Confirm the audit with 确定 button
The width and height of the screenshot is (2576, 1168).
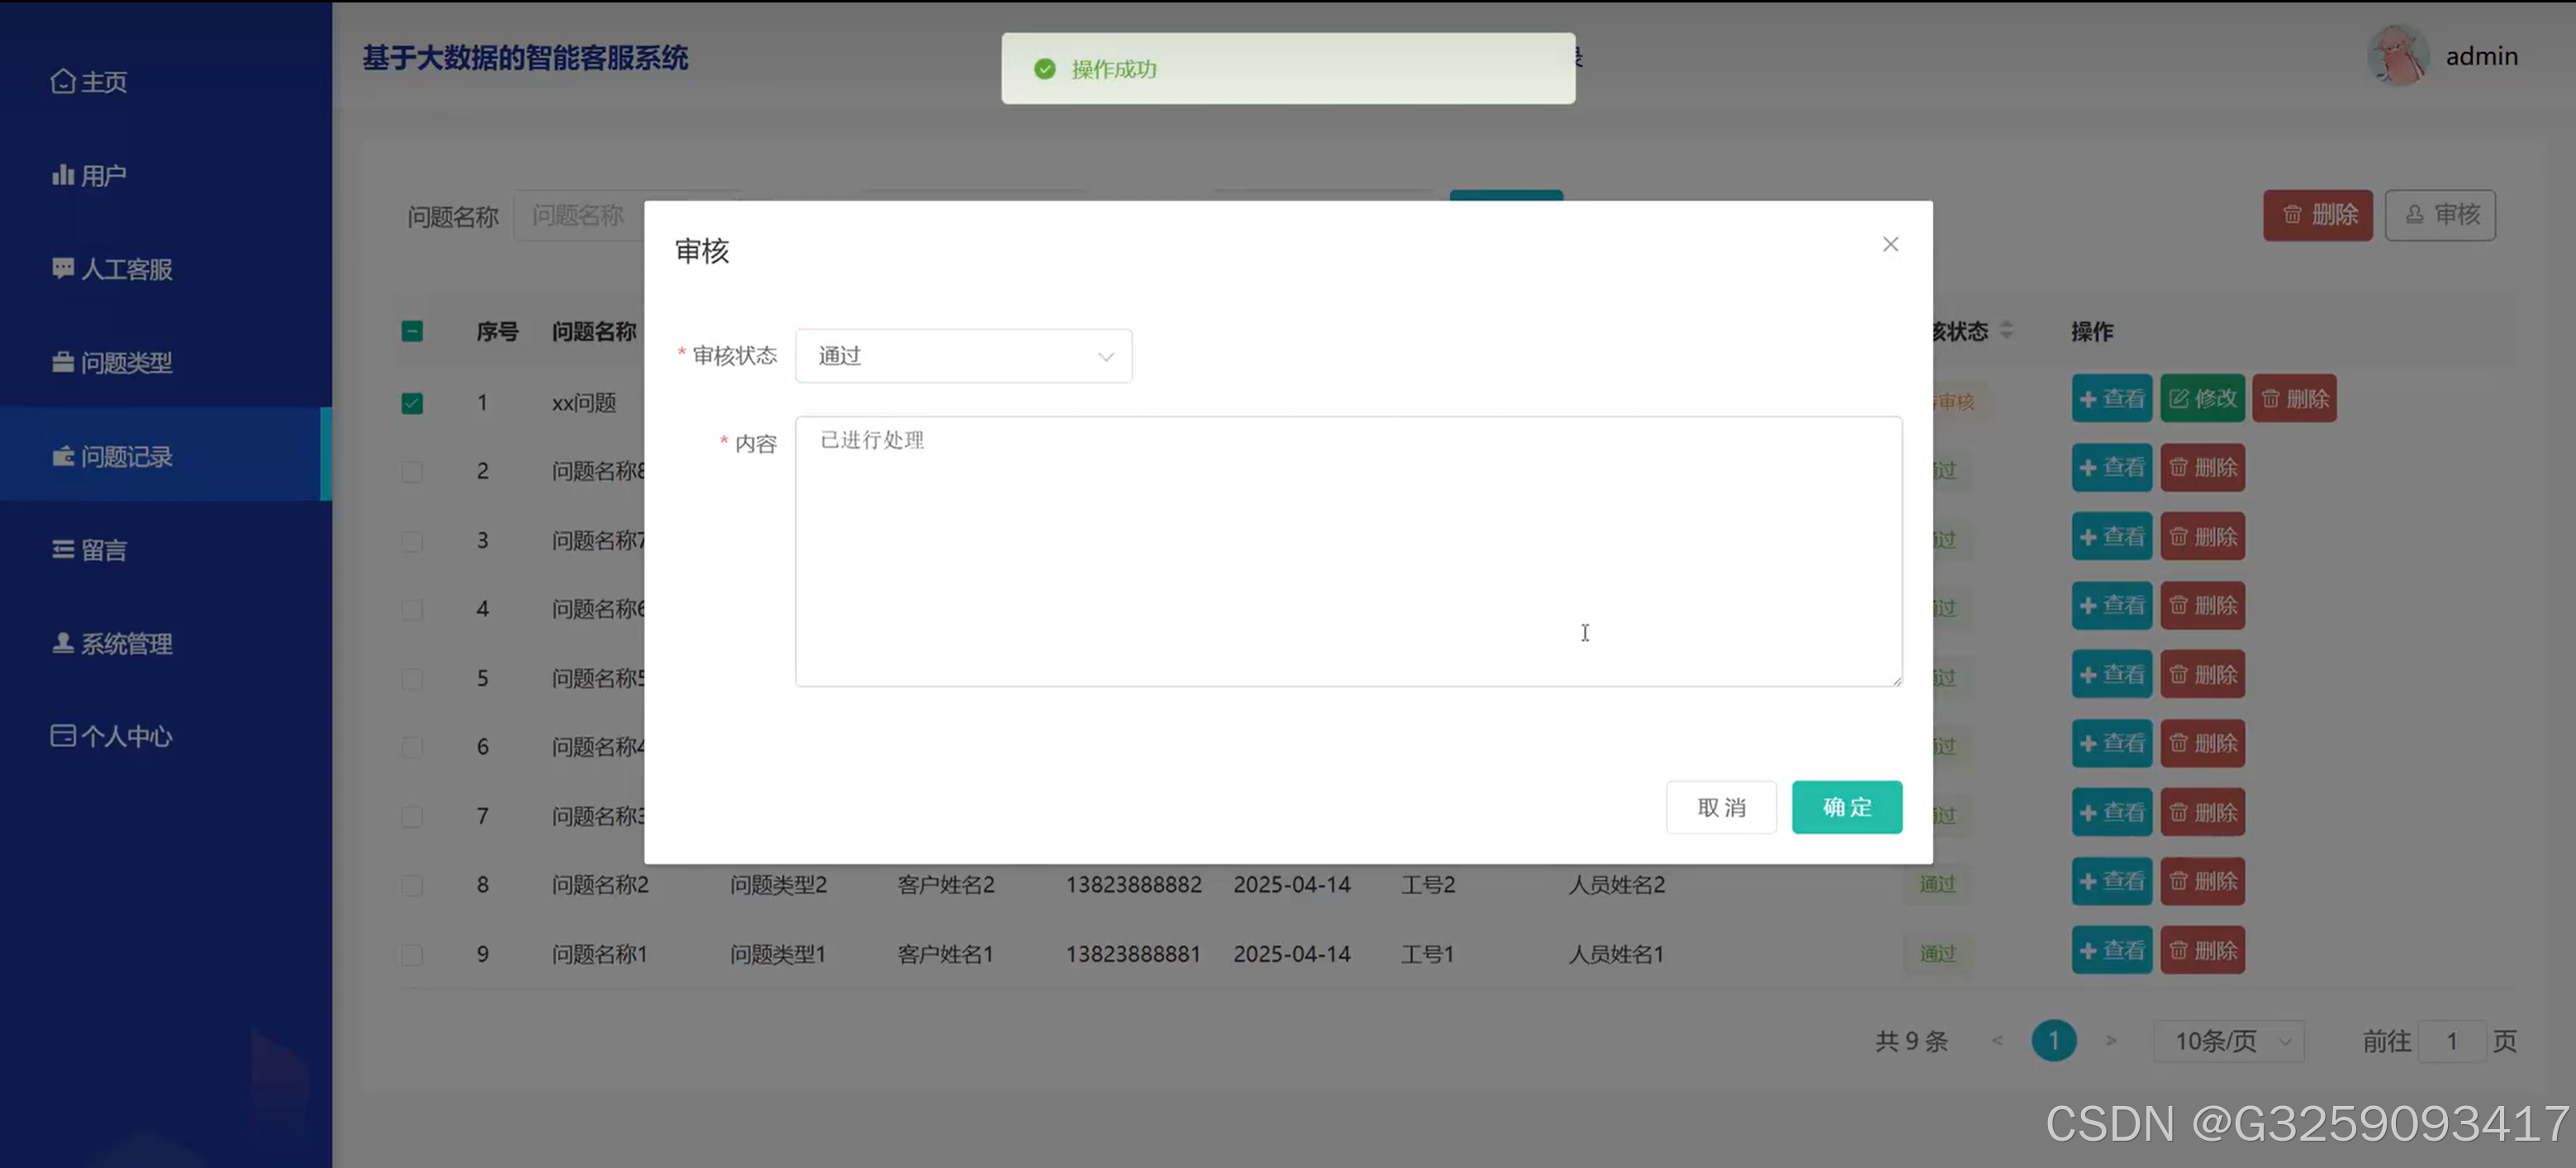pos(1846,807)
